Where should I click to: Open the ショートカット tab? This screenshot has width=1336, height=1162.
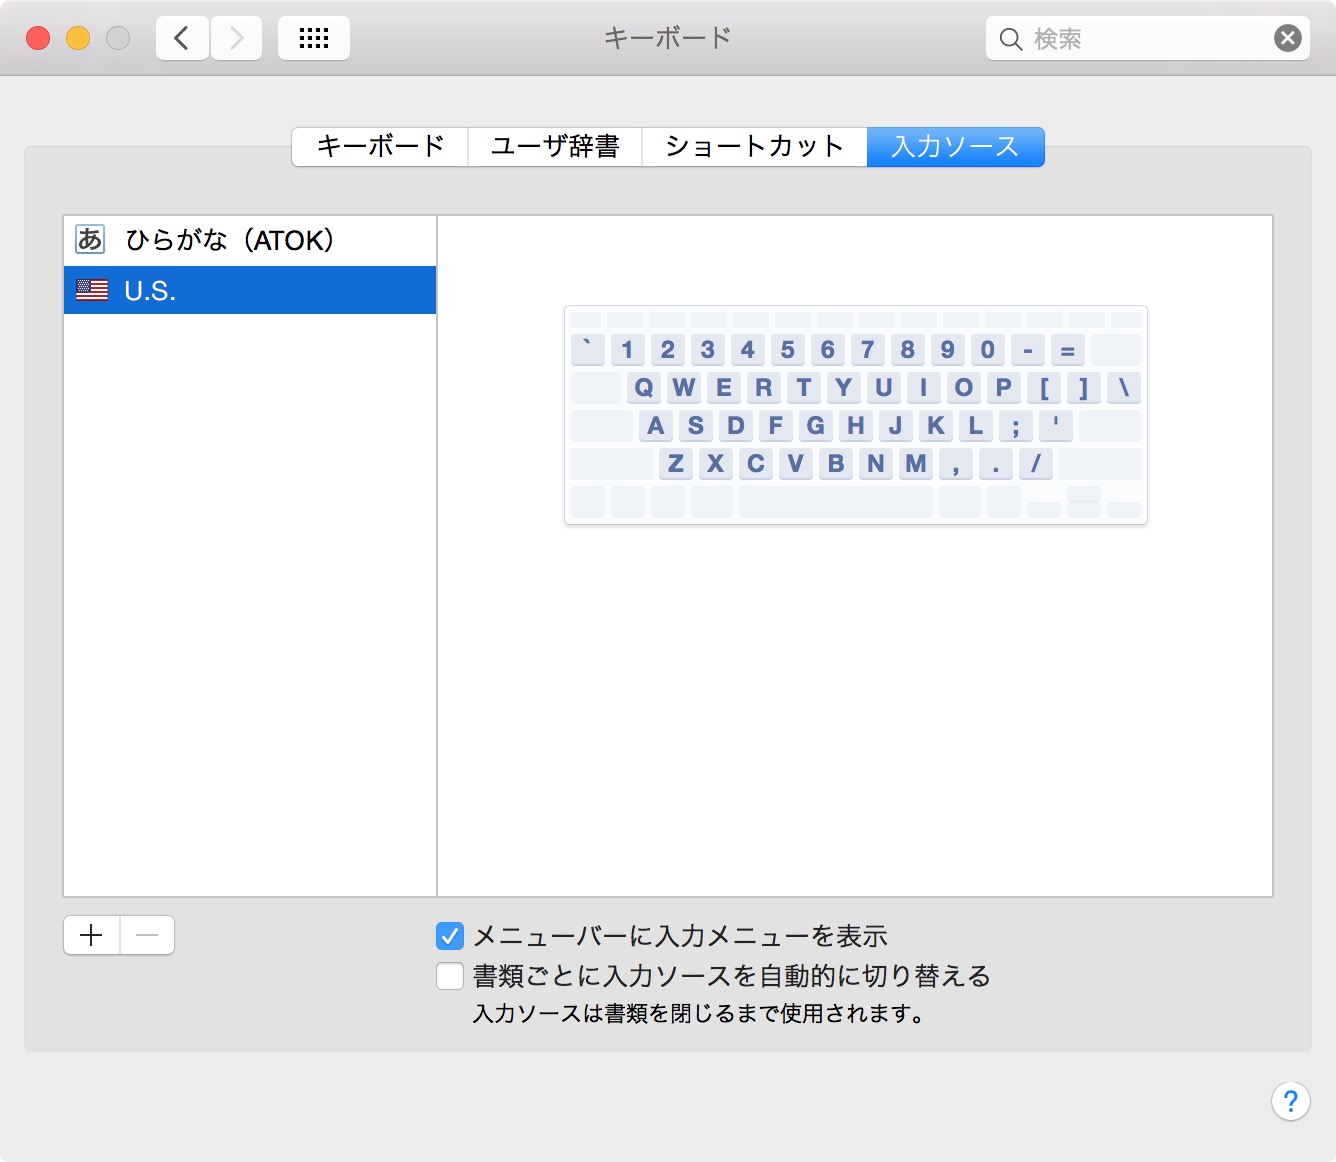point(754,147)
